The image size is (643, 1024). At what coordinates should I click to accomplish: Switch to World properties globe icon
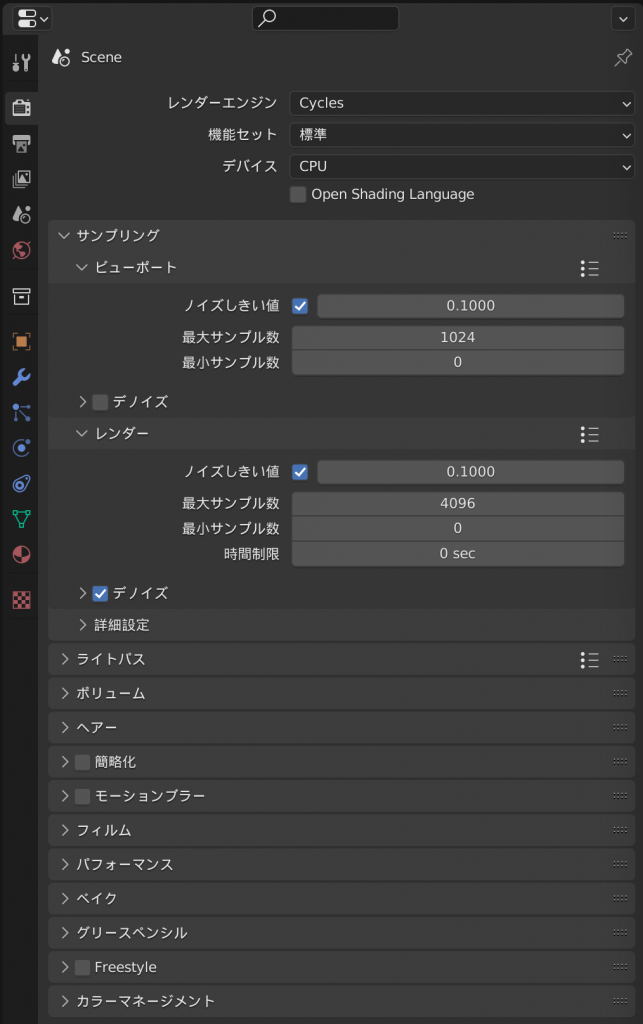tap(22, 250)
